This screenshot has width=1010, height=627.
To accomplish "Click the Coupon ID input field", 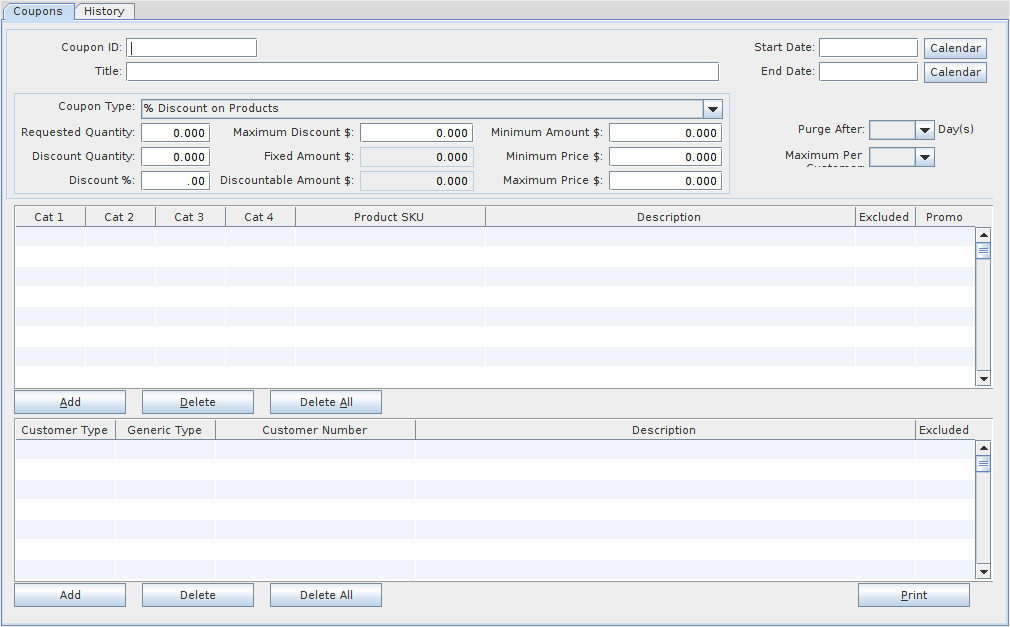I will 192,48.
